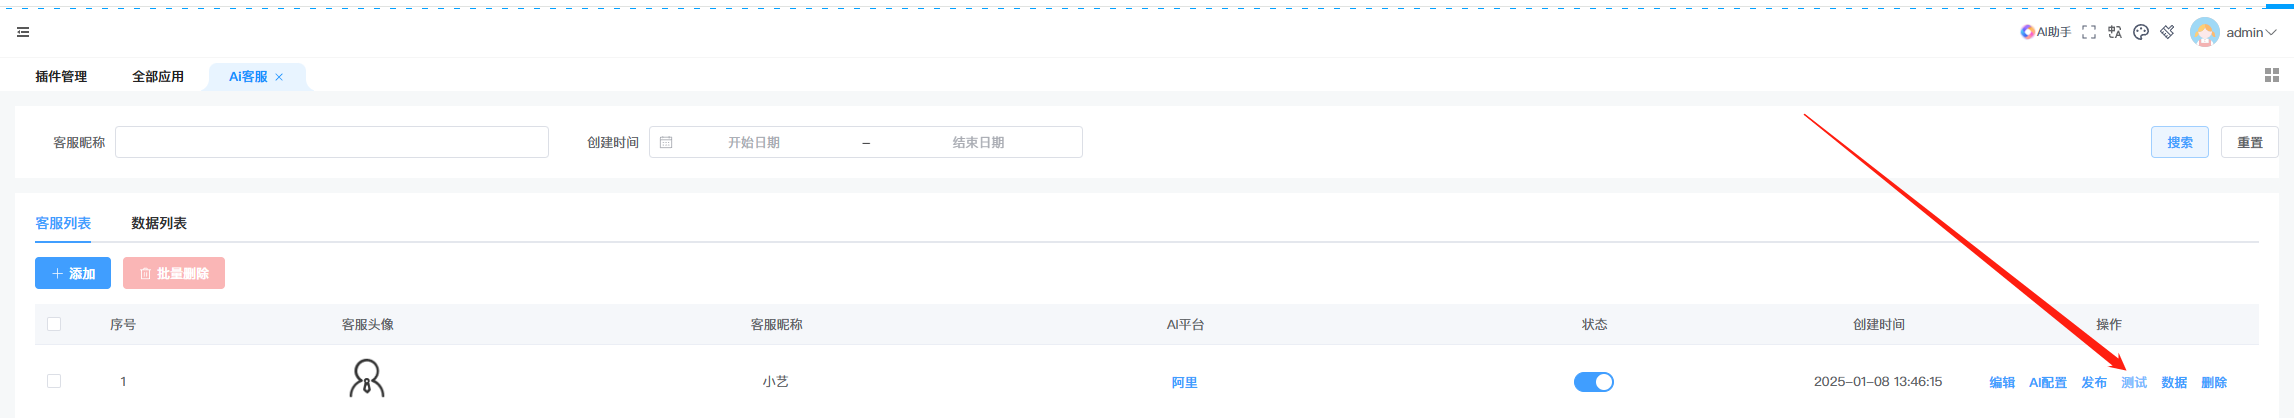Click the clear cache brush icon

coord(2167,32)
